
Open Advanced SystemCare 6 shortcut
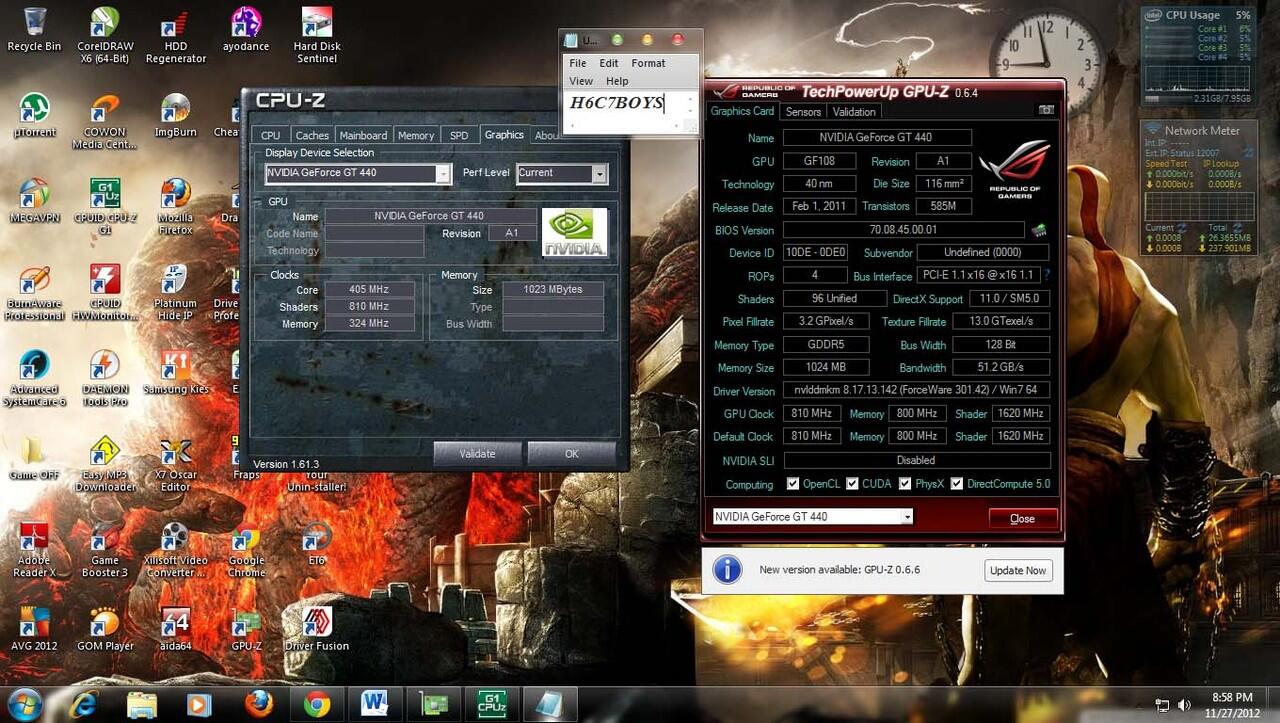pos(34,378)
